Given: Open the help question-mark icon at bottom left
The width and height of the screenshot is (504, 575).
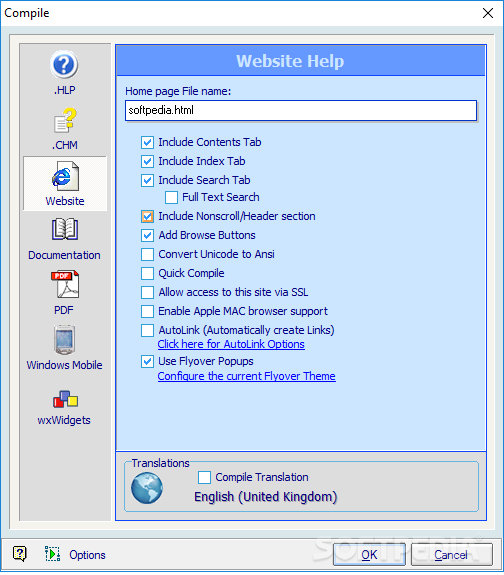Looking at the screenshot, I should pyautogui.click(x=19, y=554).
